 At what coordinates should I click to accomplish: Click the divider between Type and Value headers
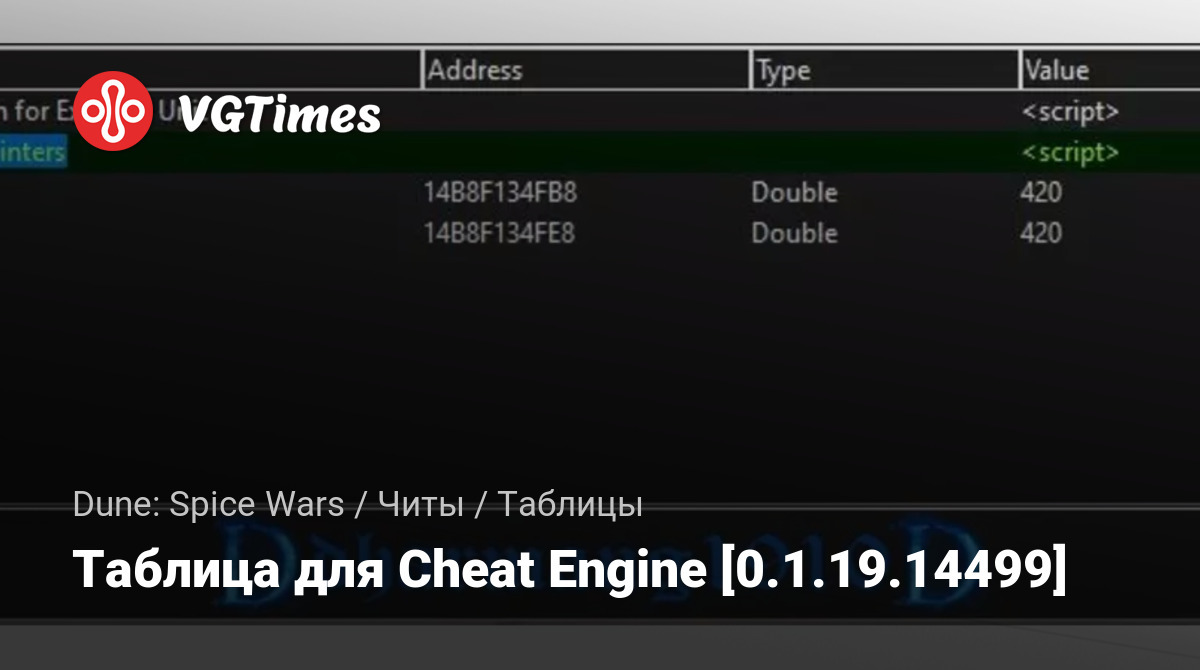1020,71
